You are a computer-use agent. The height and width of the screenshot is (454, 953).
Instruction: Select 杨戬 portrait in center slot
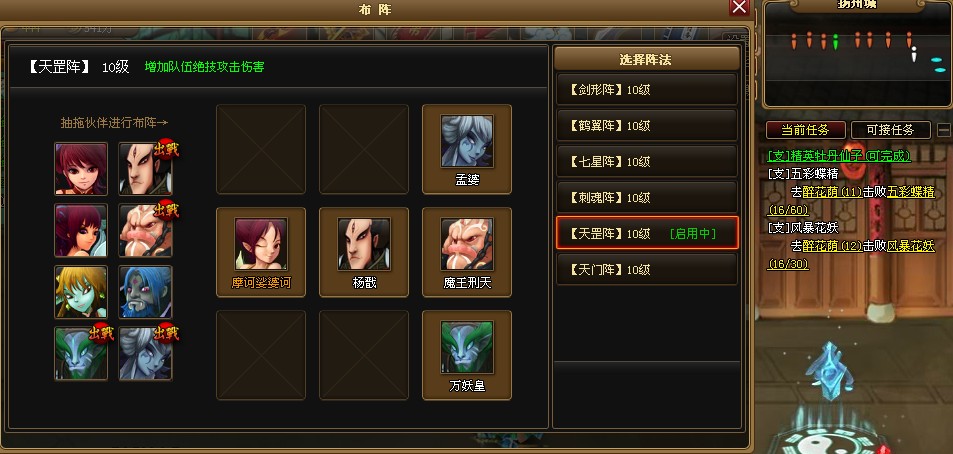point(364,244)
